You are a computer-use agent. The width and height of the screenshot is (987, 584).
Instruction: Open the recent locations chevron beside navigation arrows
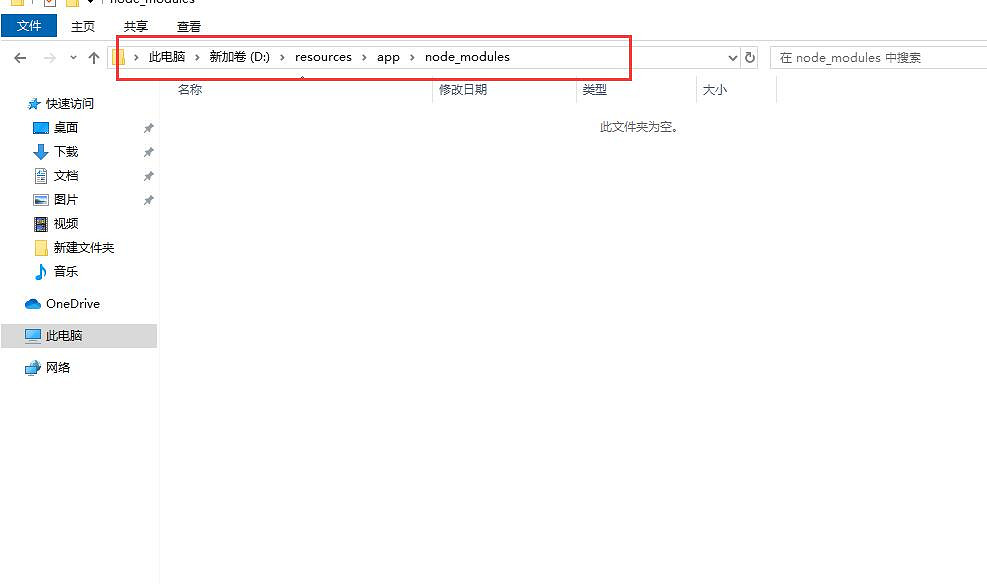point(72,57)
